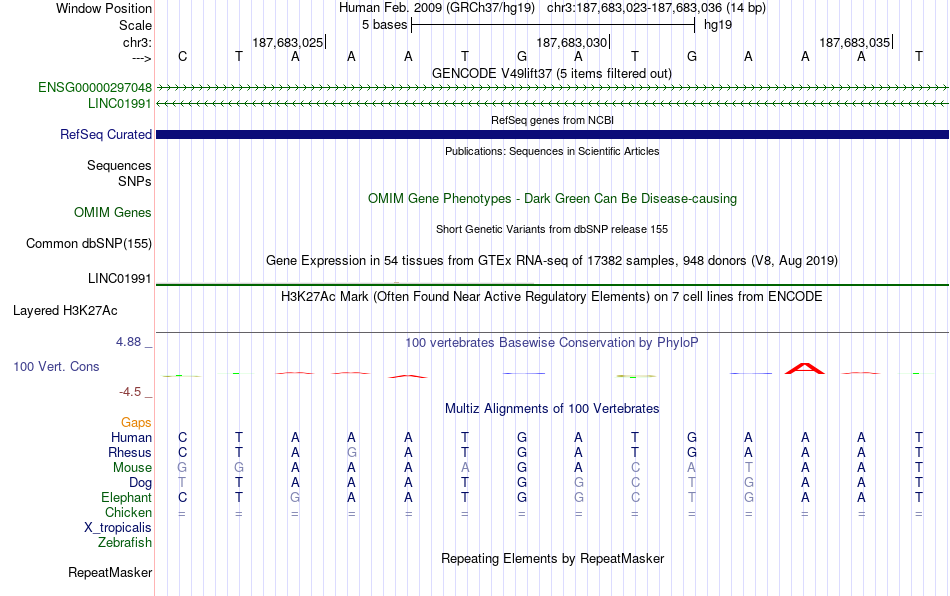The width and height of the screenshot is (950, 596).
Task: Click the Human species row label
Action: pyautogui.click(x=131, y=437)
